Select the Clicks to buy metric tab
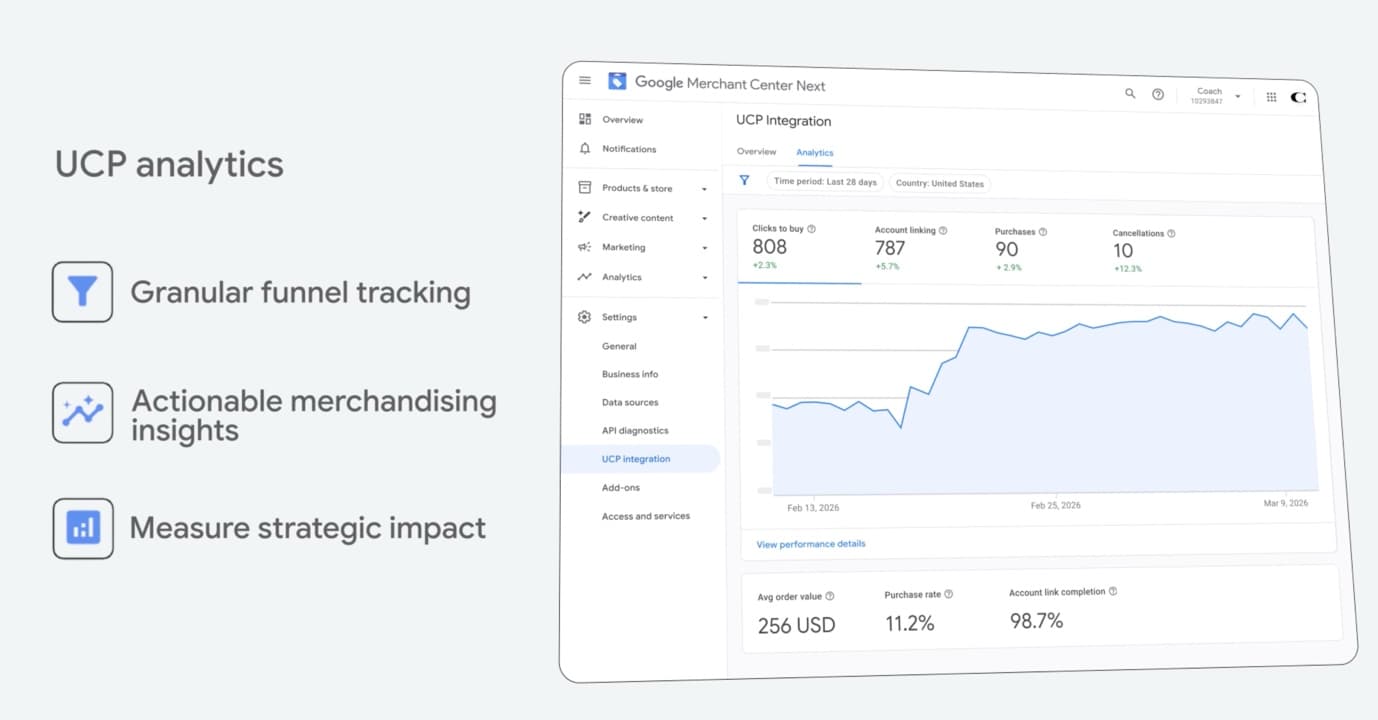Viewport: 1378px width, 720px height. click(x=801, y=249)
